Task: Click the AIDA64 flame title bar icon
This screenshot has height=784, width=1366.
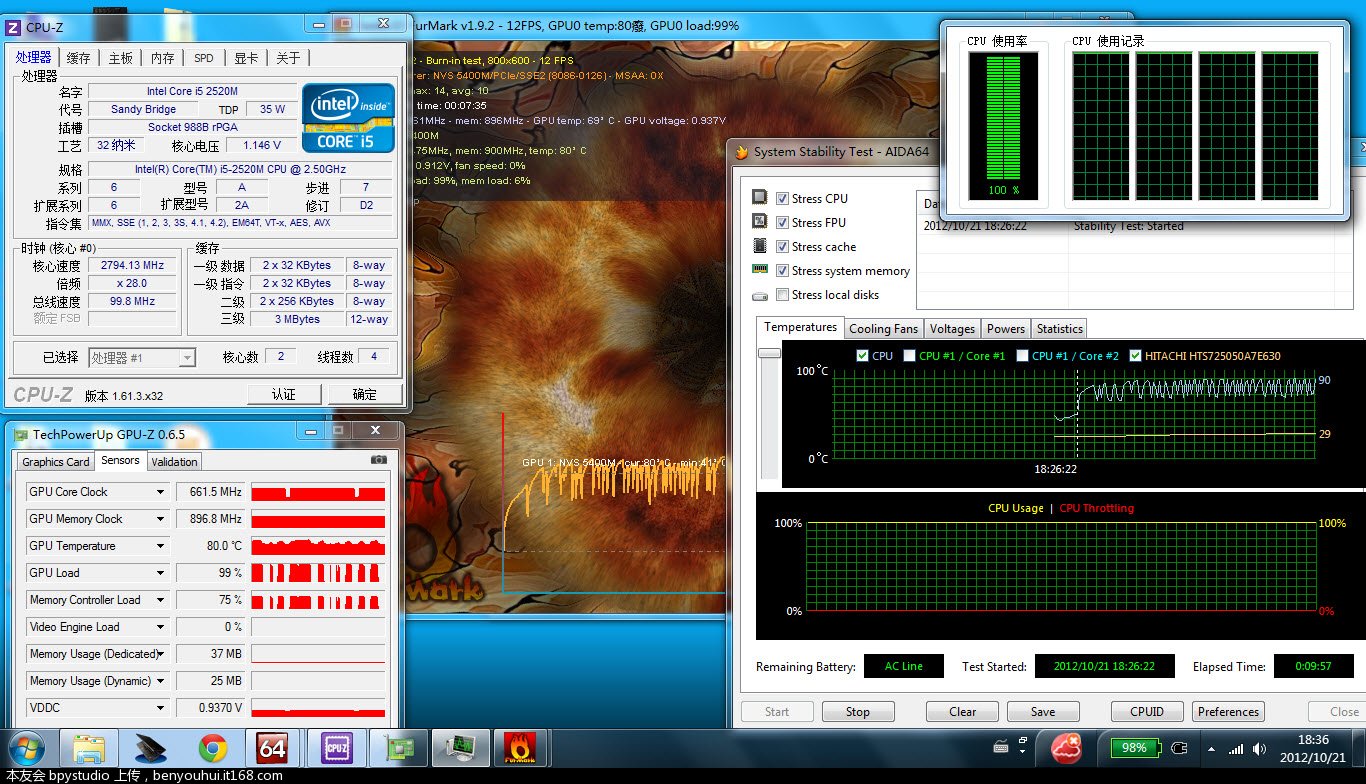Action: [x=742, y=152]
